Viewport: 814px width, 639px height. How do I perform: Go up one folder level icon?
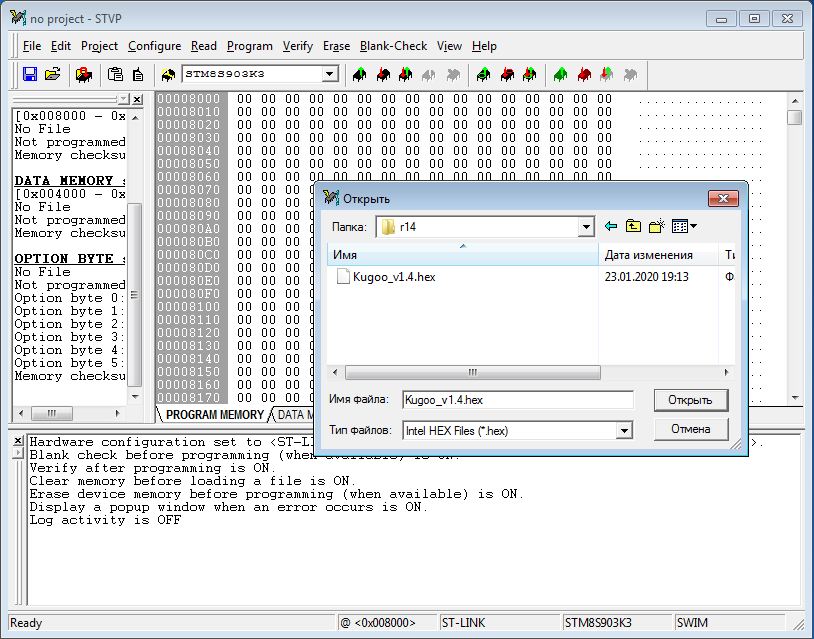[633, 227]
